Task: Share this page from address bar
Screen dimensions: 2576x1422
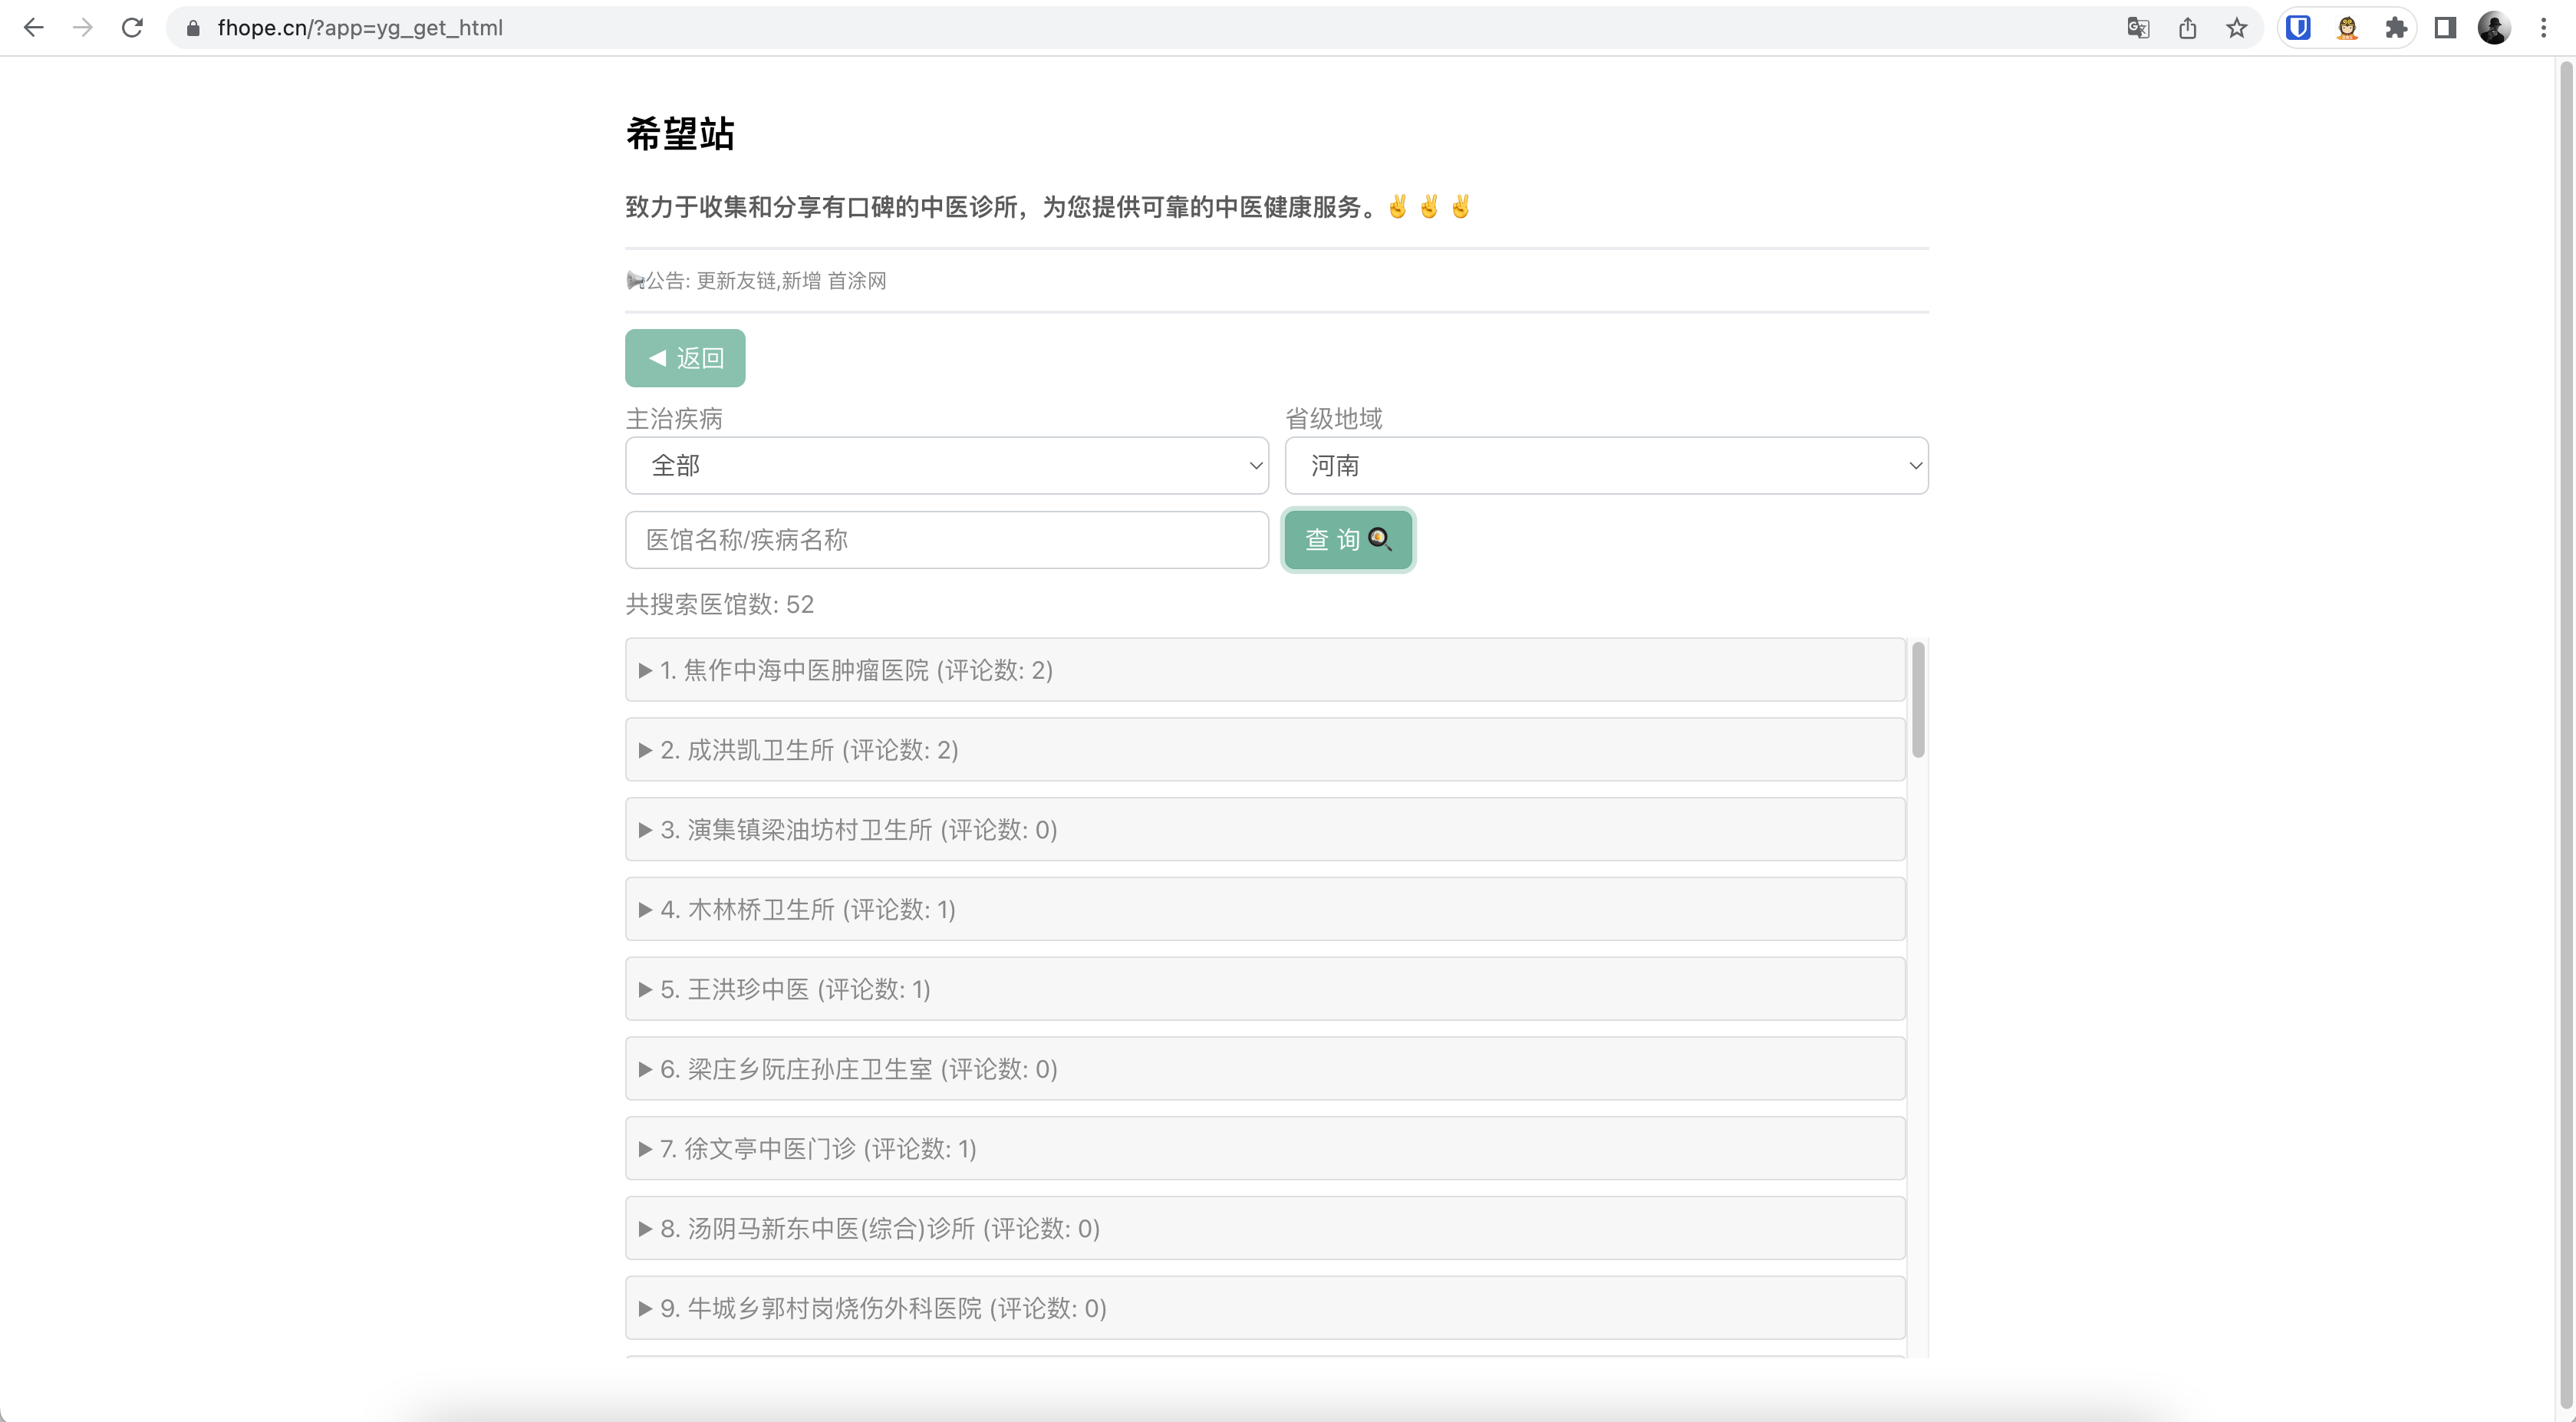Action: pyautogui.click(x=2188, y=28)
